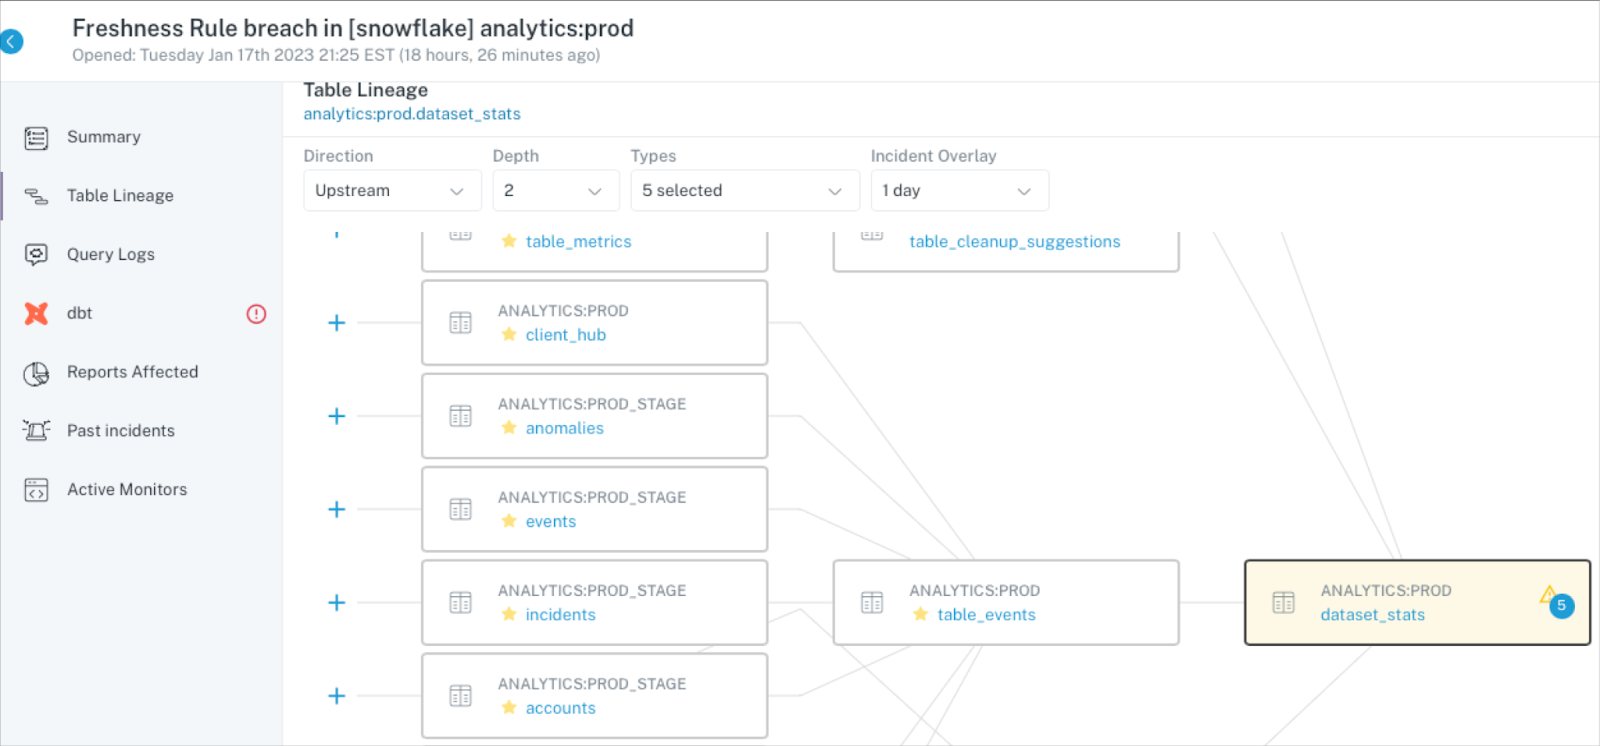Open the dataset_stats node link
1600x746 pixels.
(x=1373, y=615)
